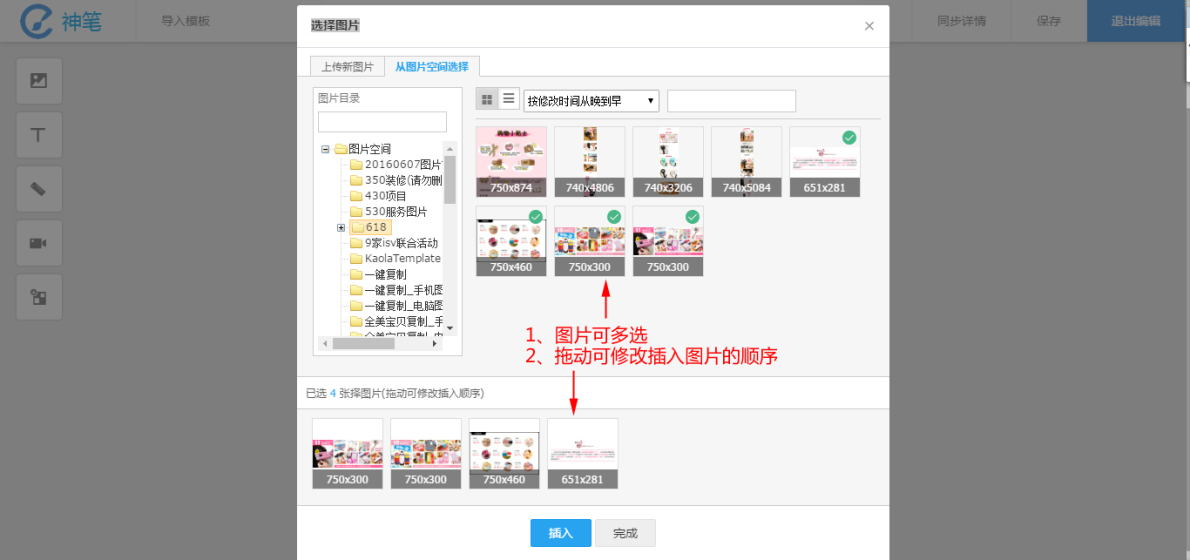Image resolution: width=1190 pixels, height=560 pixels.
Task: Open the 一键复制_手机 folder
Action: coord(404,290)
